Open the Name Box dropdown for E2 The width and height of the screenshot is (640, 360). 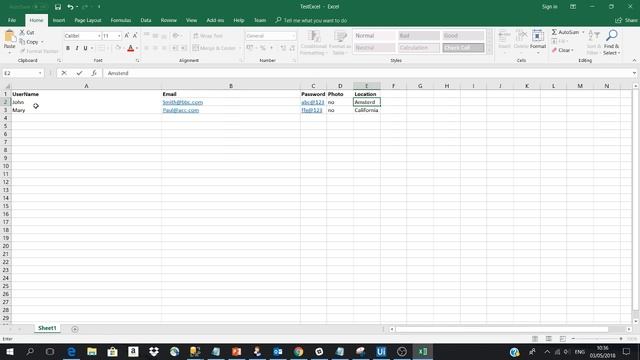click(x=40, y=73)
